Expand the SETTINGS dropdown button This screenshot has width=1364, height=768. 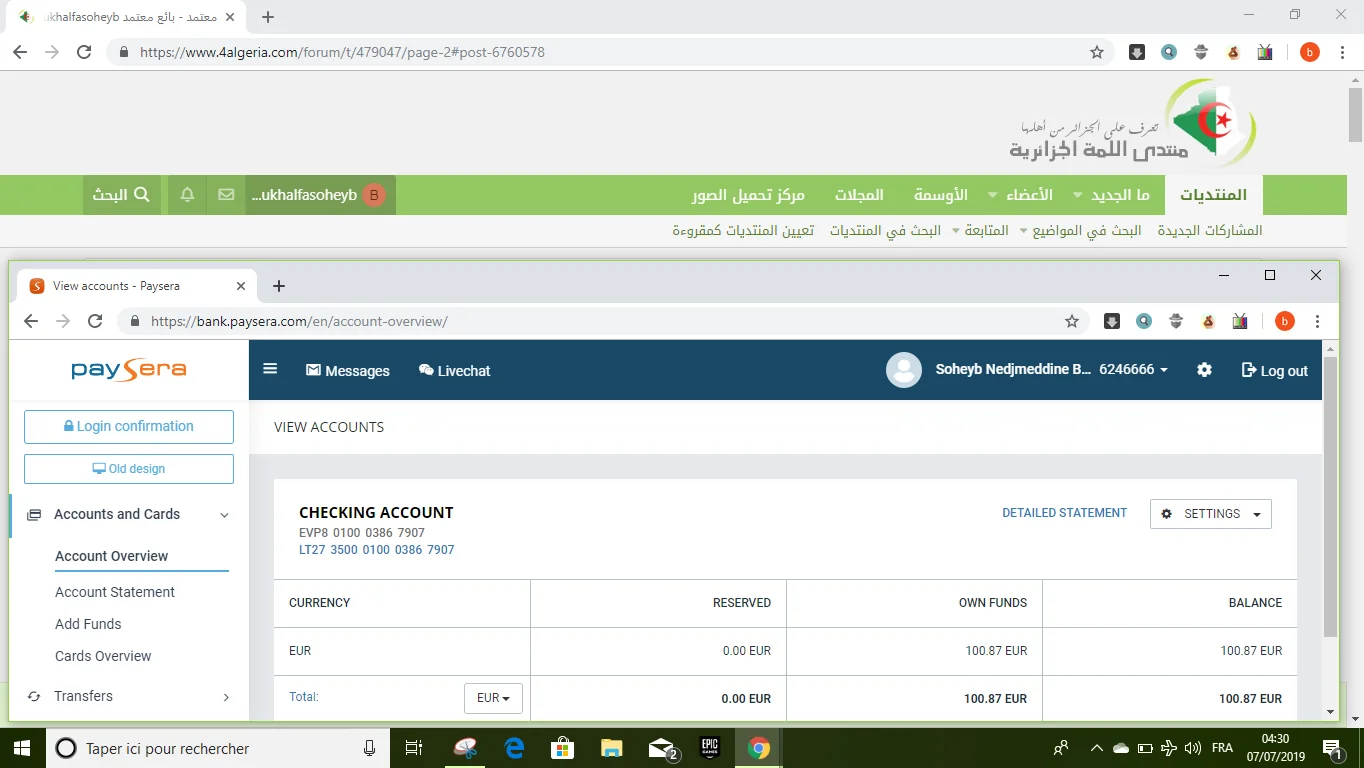(1210, 514)
